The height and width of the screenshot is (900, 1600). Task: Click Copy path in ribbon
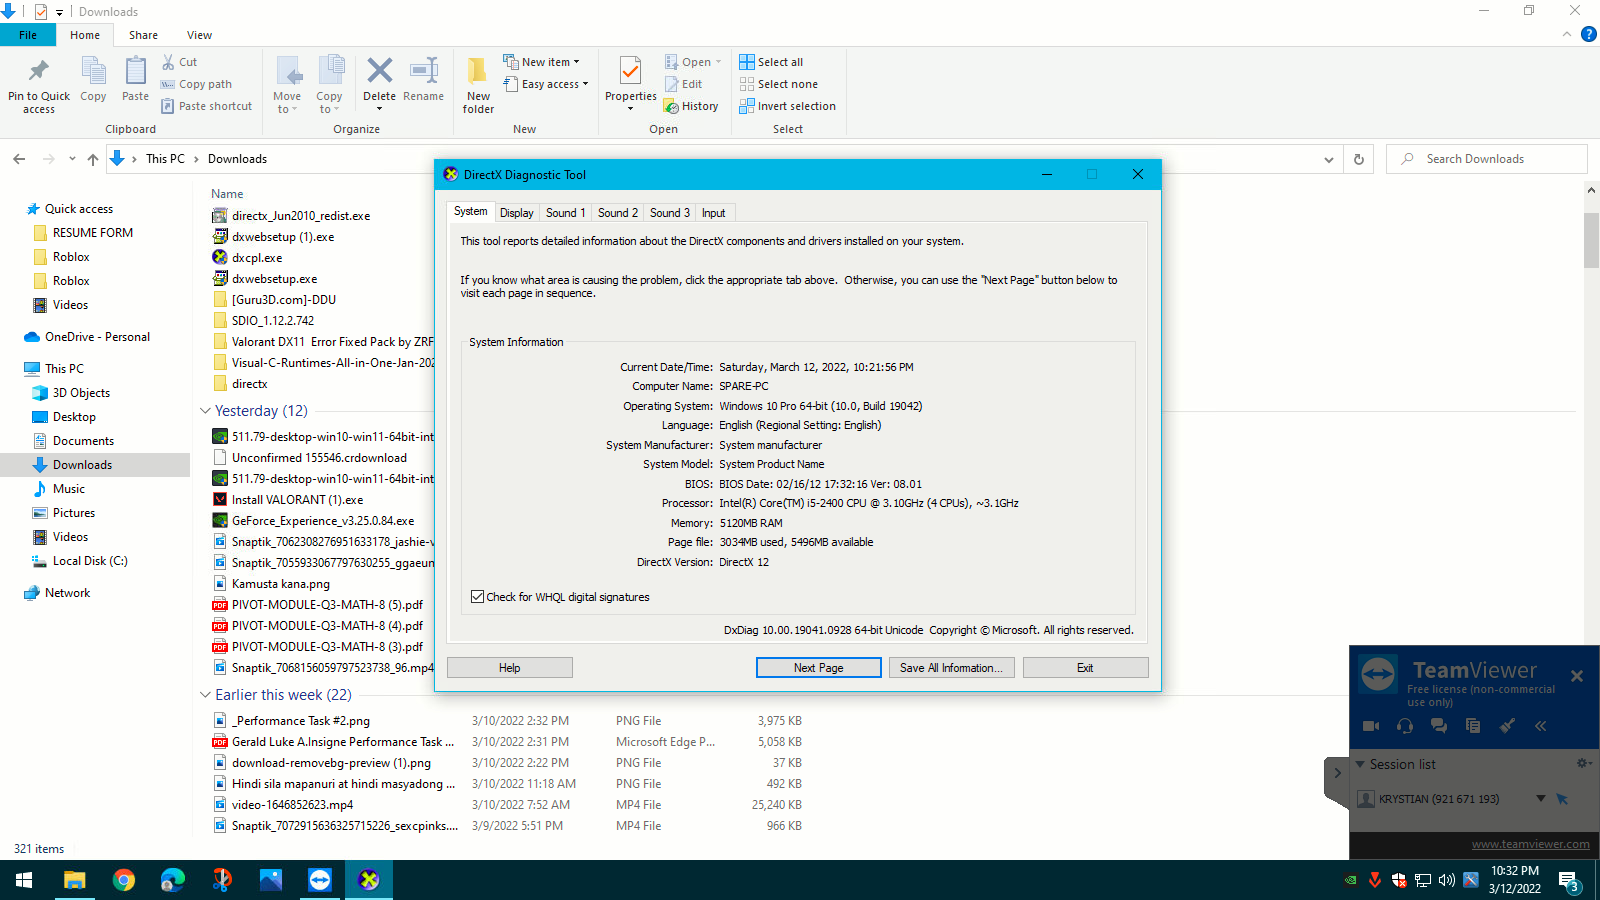[196, 84]
